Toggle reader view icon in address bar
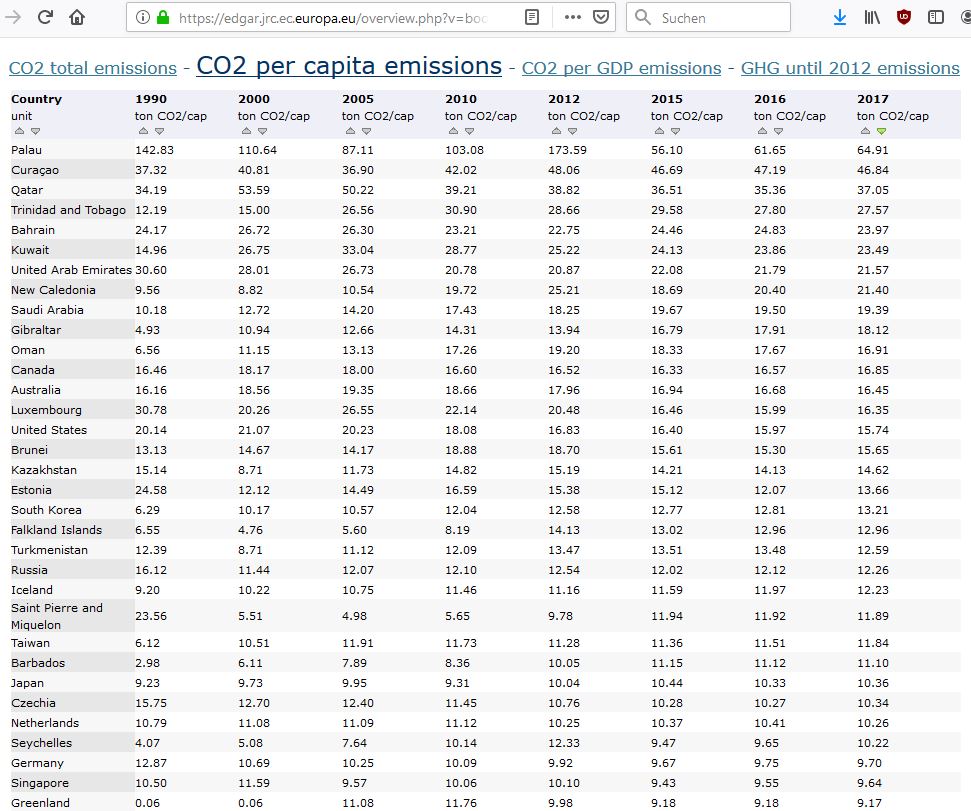 (x=532, y=17)
